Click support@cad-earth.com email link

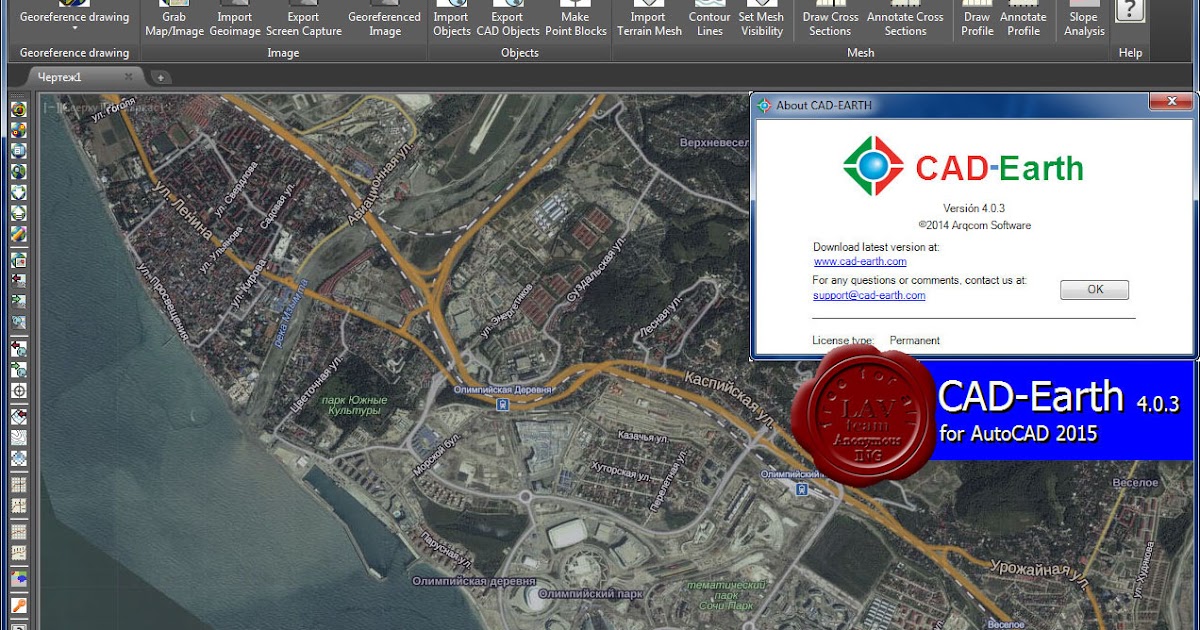[x=869, y=295]
